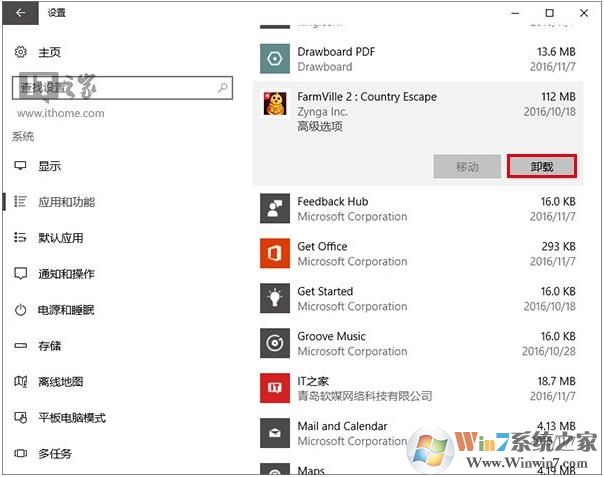
Task: Minimize the Settings window
Action: 515,13
